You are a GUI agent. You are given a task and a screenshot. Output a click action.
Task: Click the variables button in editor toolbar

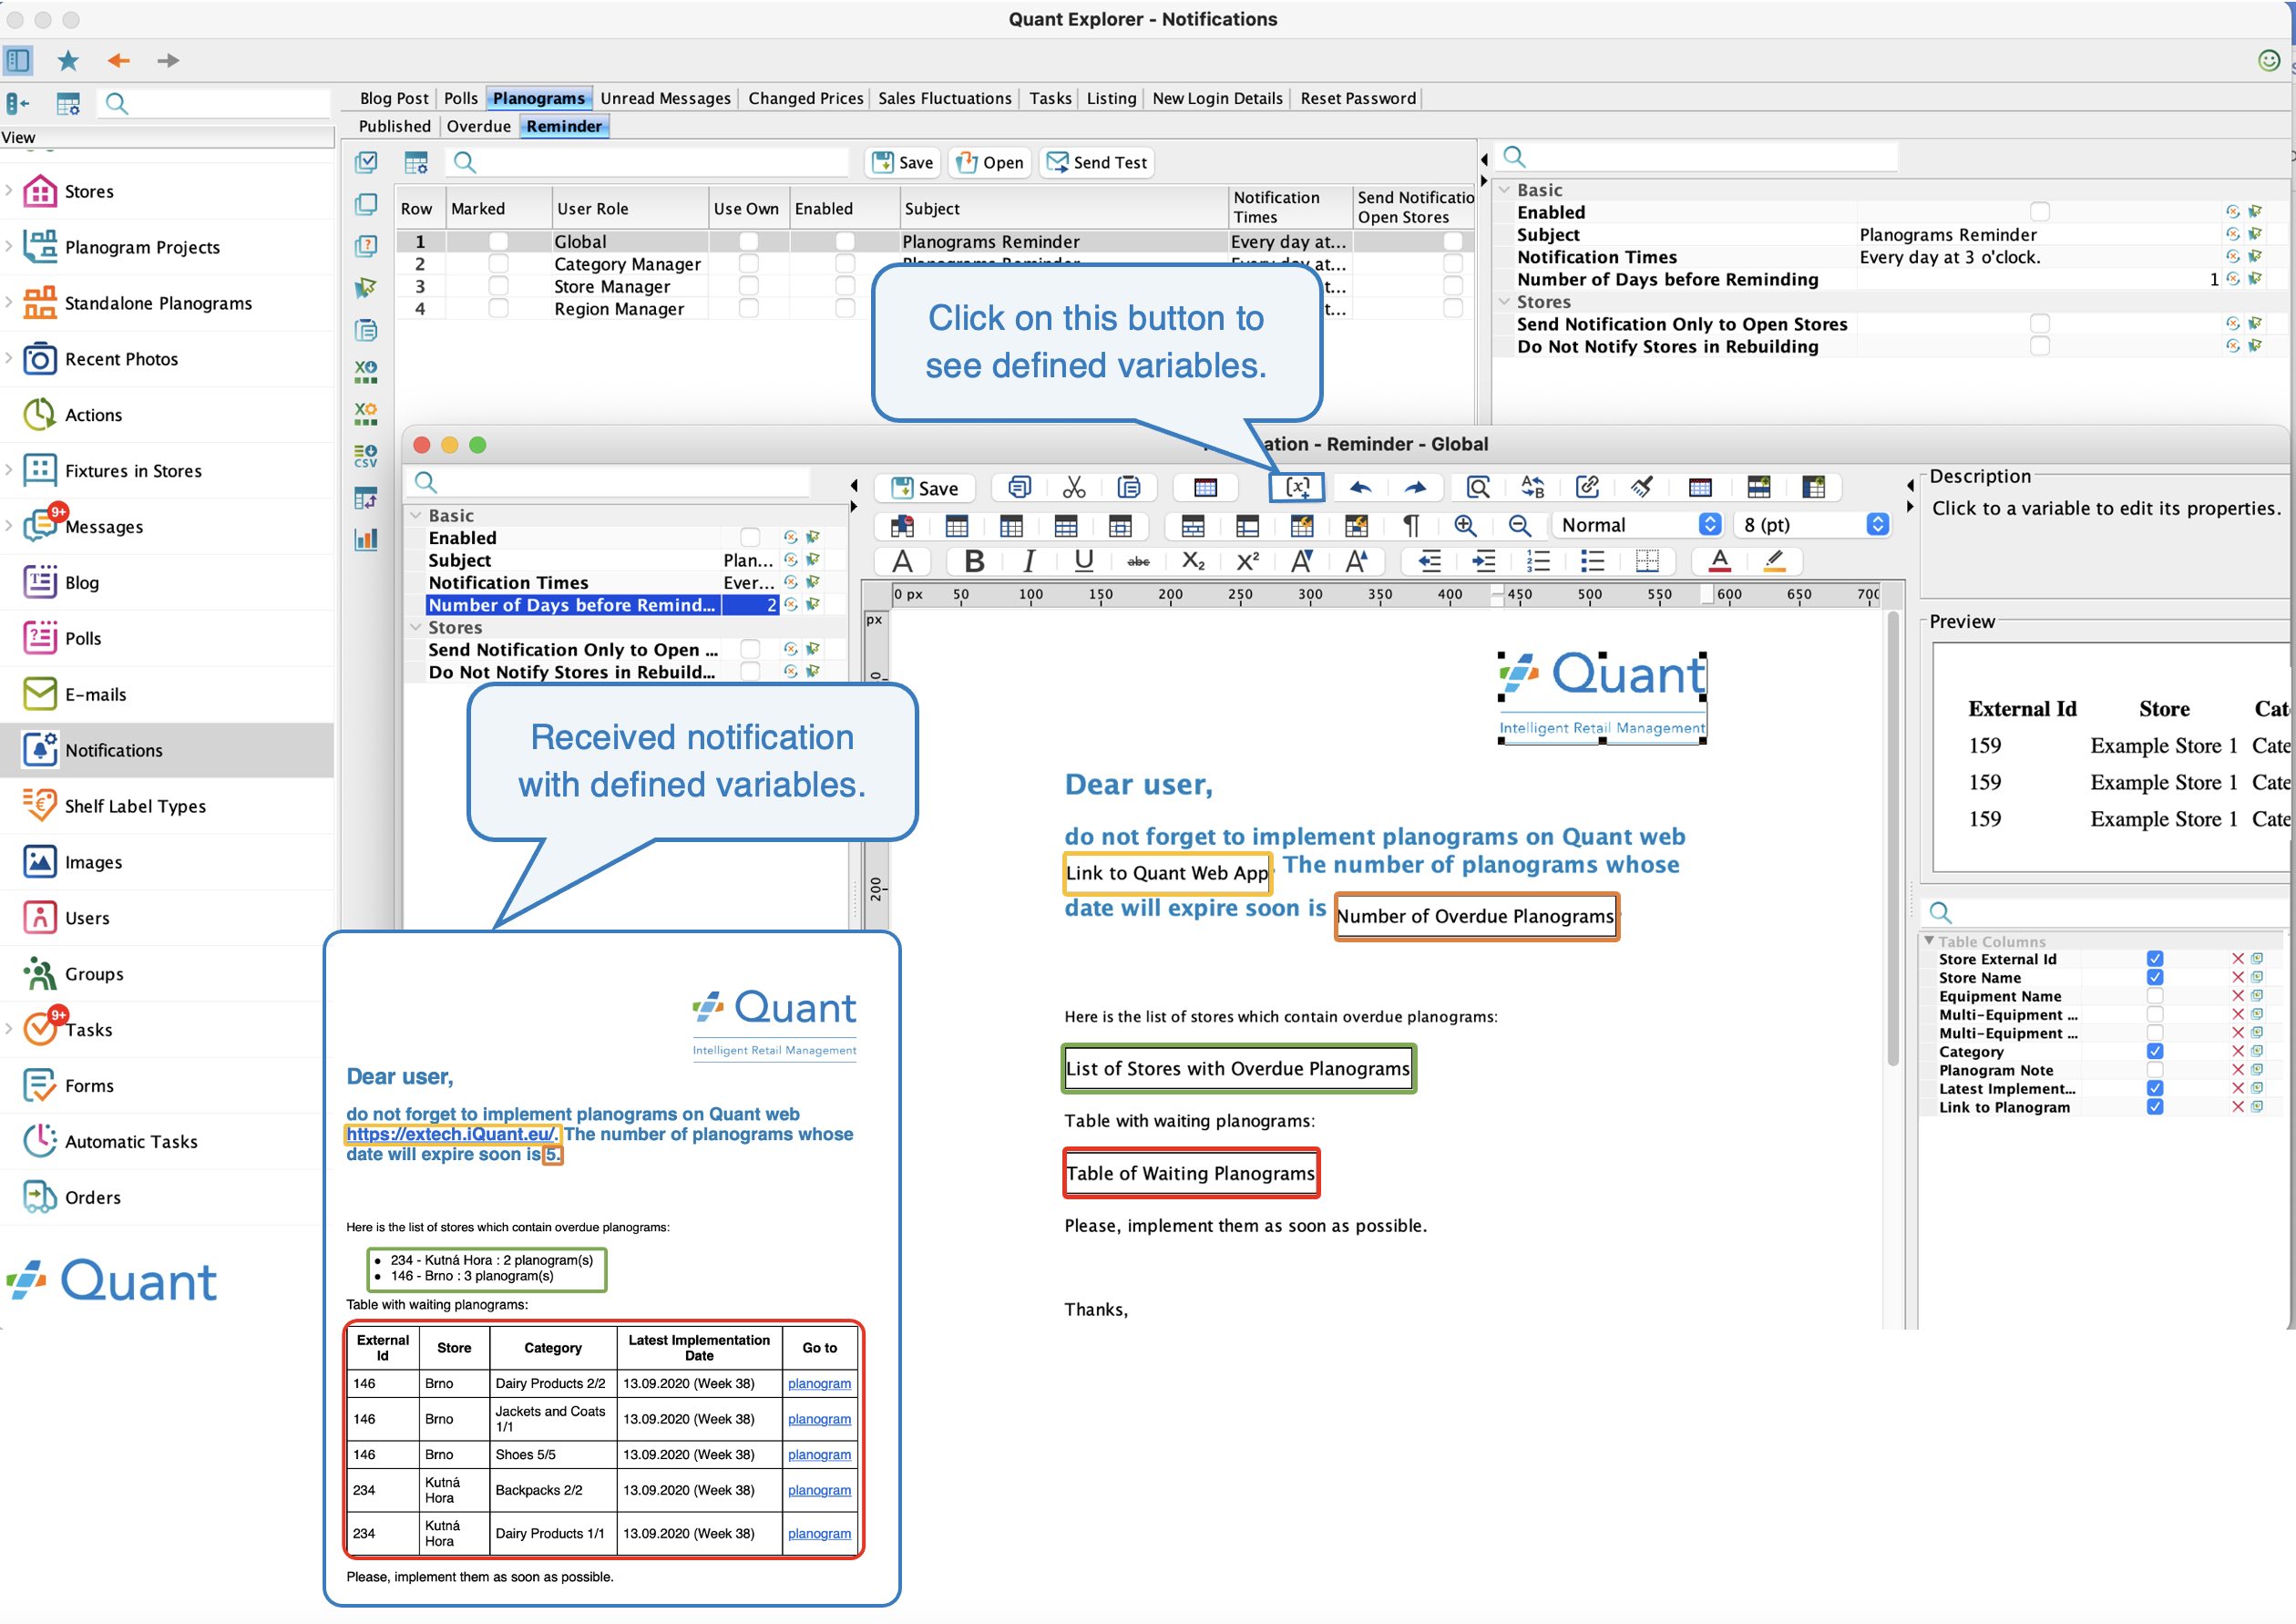(x=1297, y=487)
